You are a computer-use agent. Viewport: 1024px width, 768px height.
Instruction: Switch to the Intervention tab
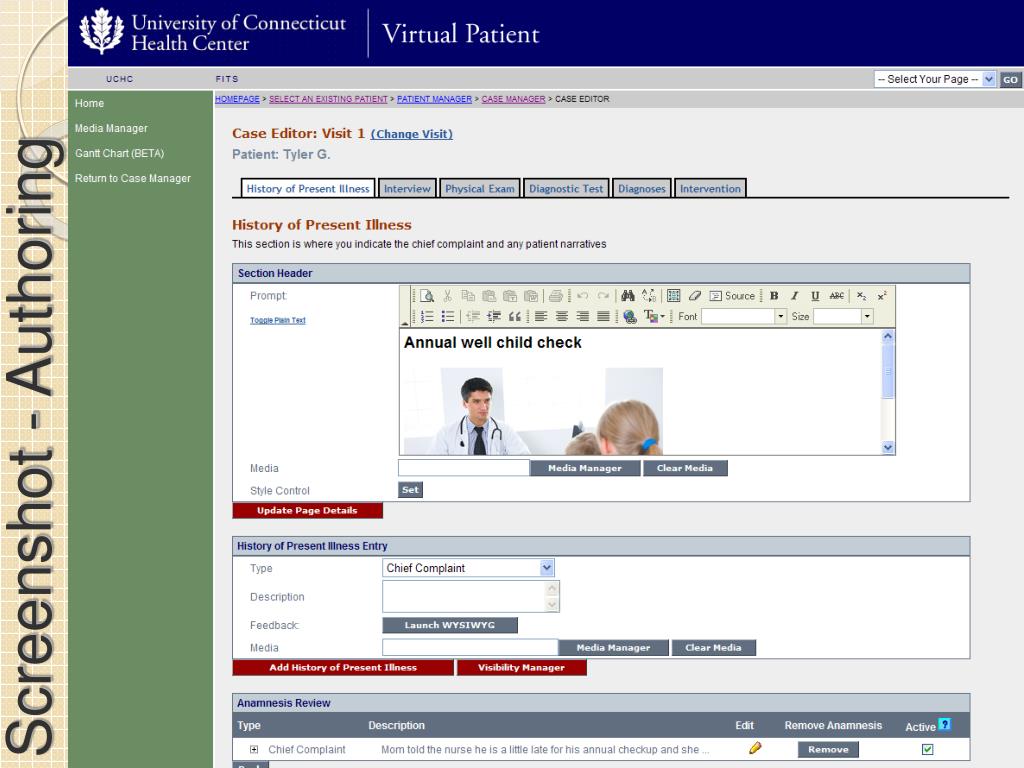pos(711,188)
